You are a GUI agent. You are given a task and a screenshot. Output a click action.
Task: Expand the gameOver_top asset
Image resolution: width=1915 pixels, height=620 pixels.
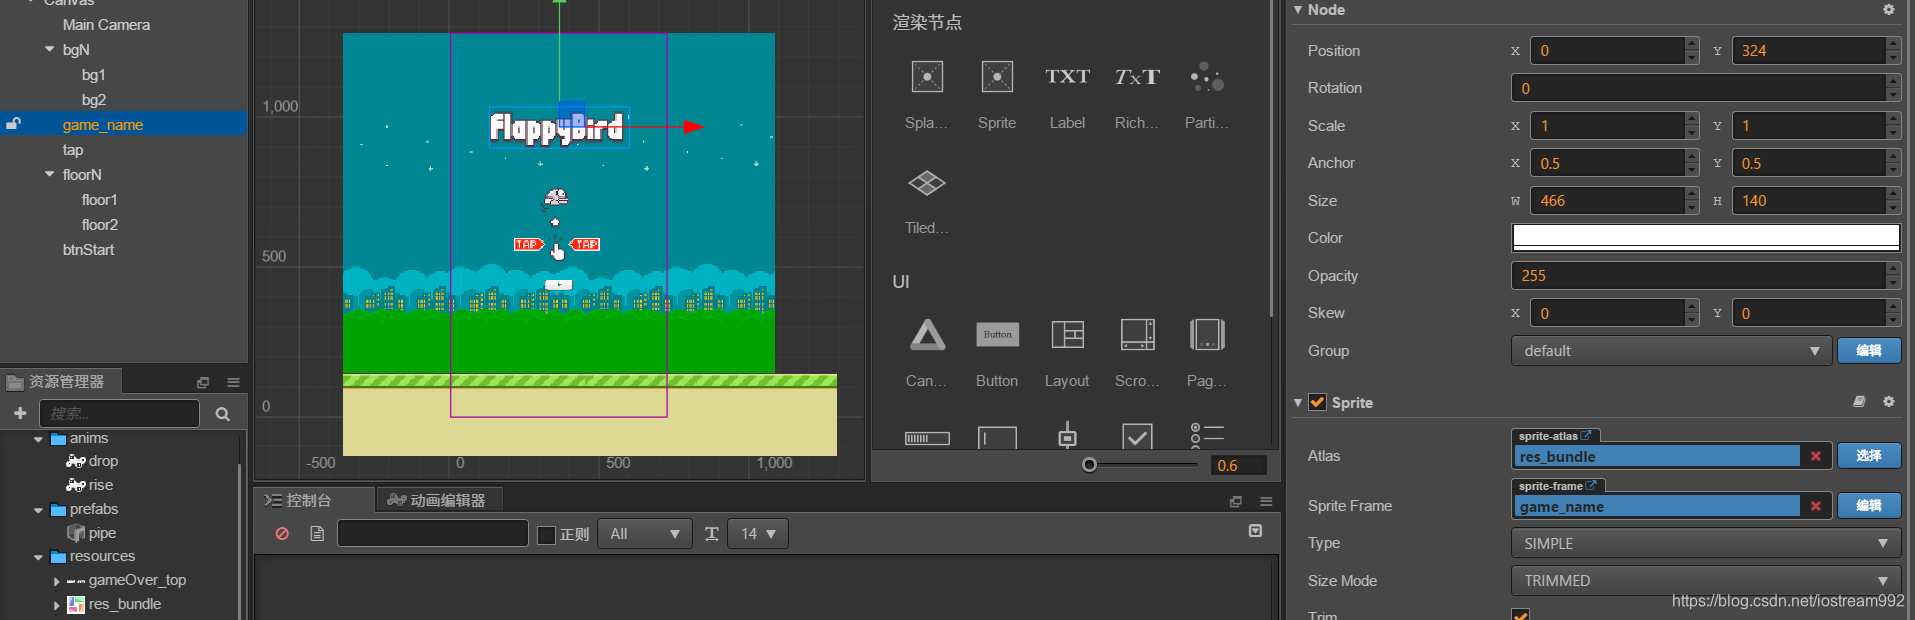click(x=56, y=581)
